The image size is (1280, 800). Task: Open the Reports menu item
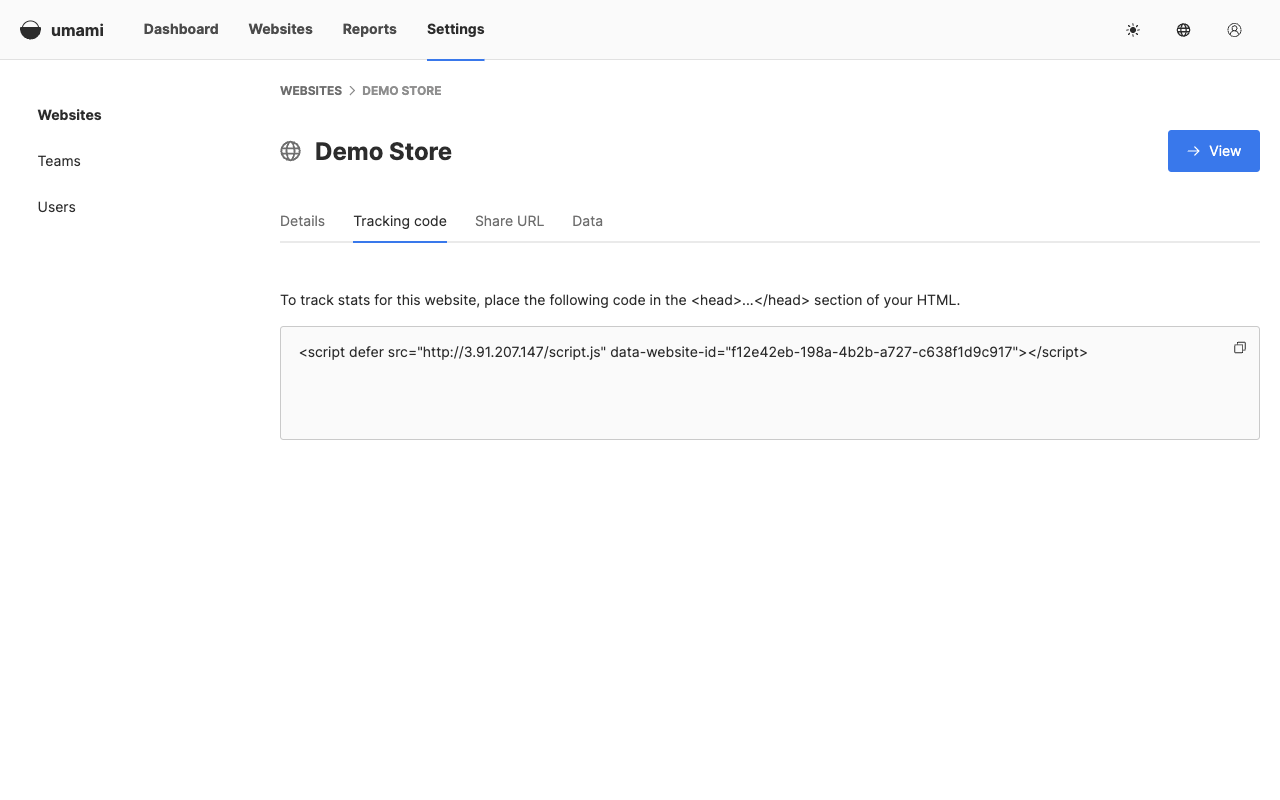click(x=370, y=29)
